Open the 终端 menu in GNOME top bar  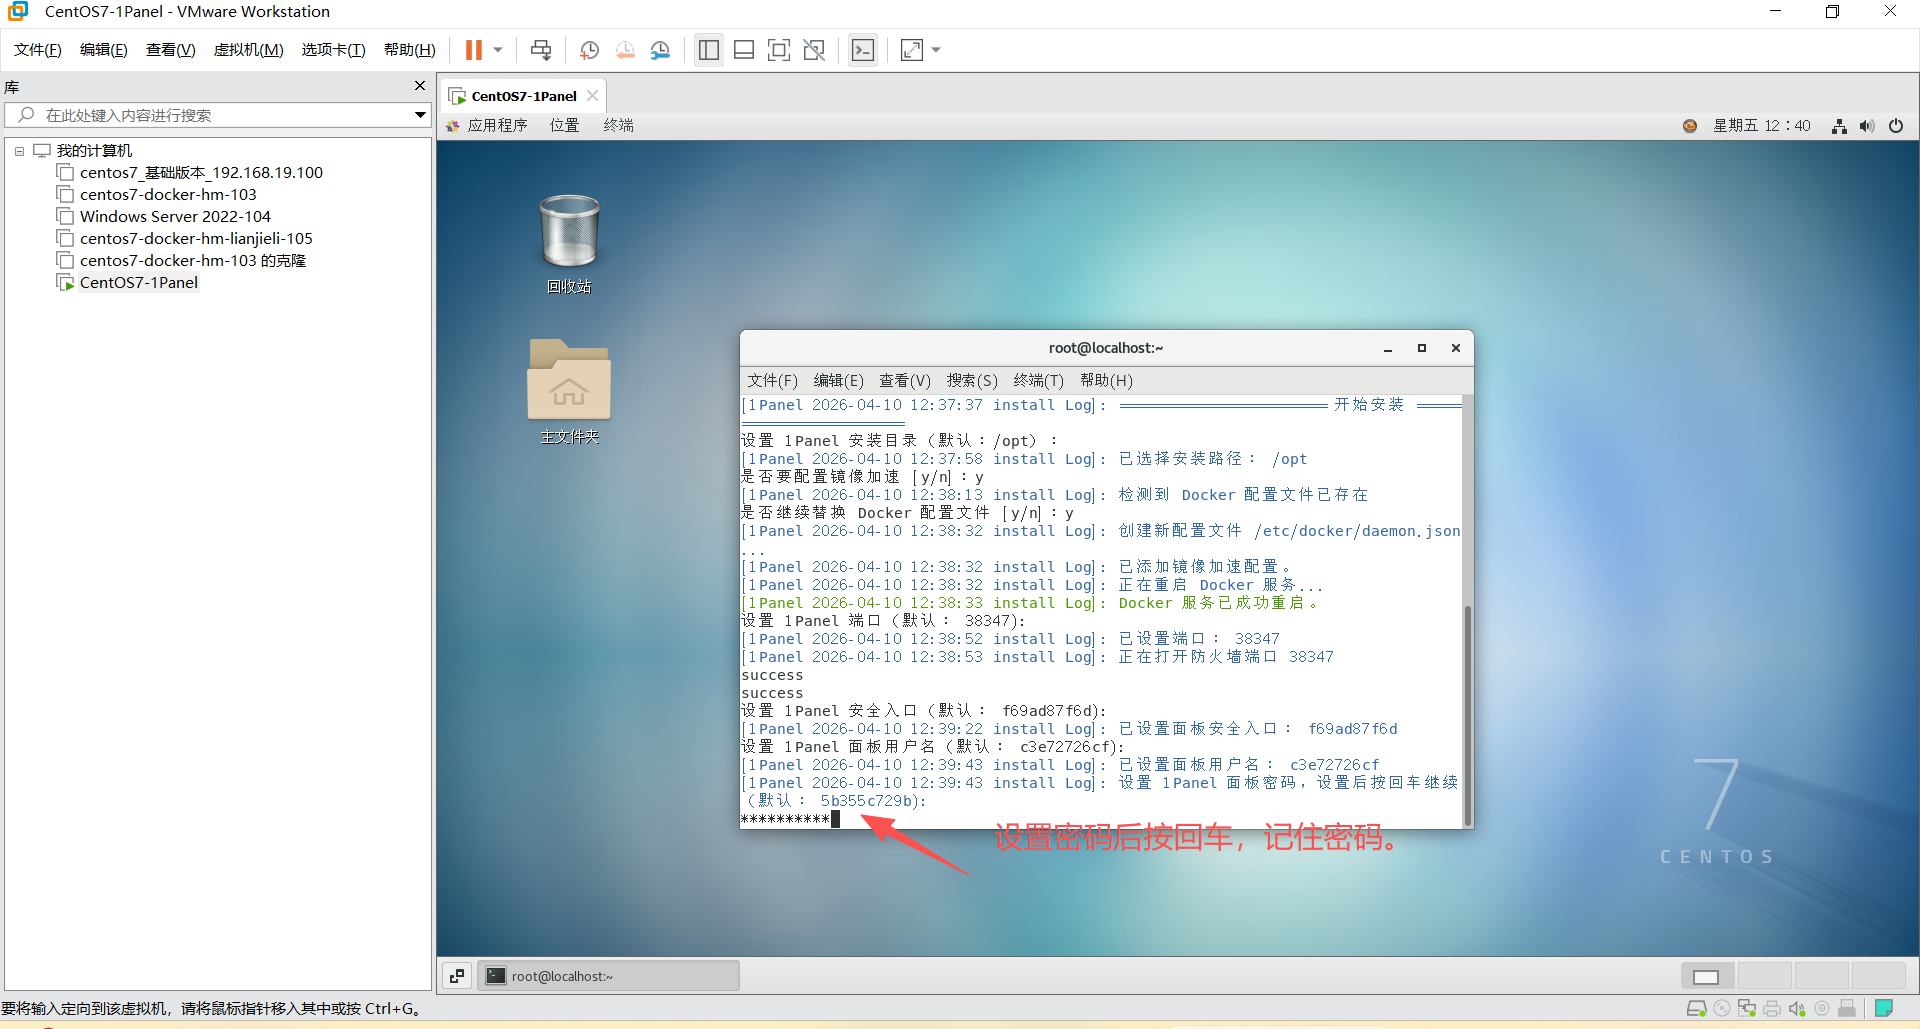coord(619,125)
